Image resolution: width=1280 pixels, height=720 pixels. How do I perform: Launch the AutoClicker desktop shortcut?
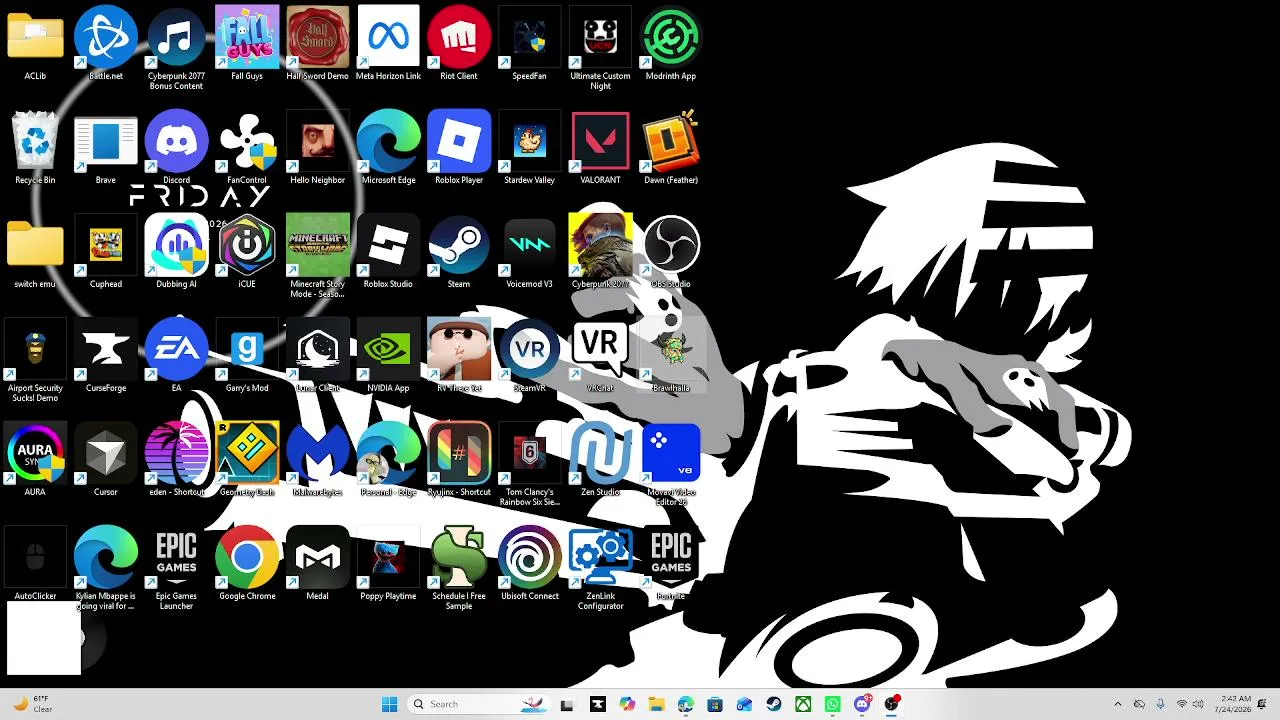pyautogui.click(x=35, y=564)
